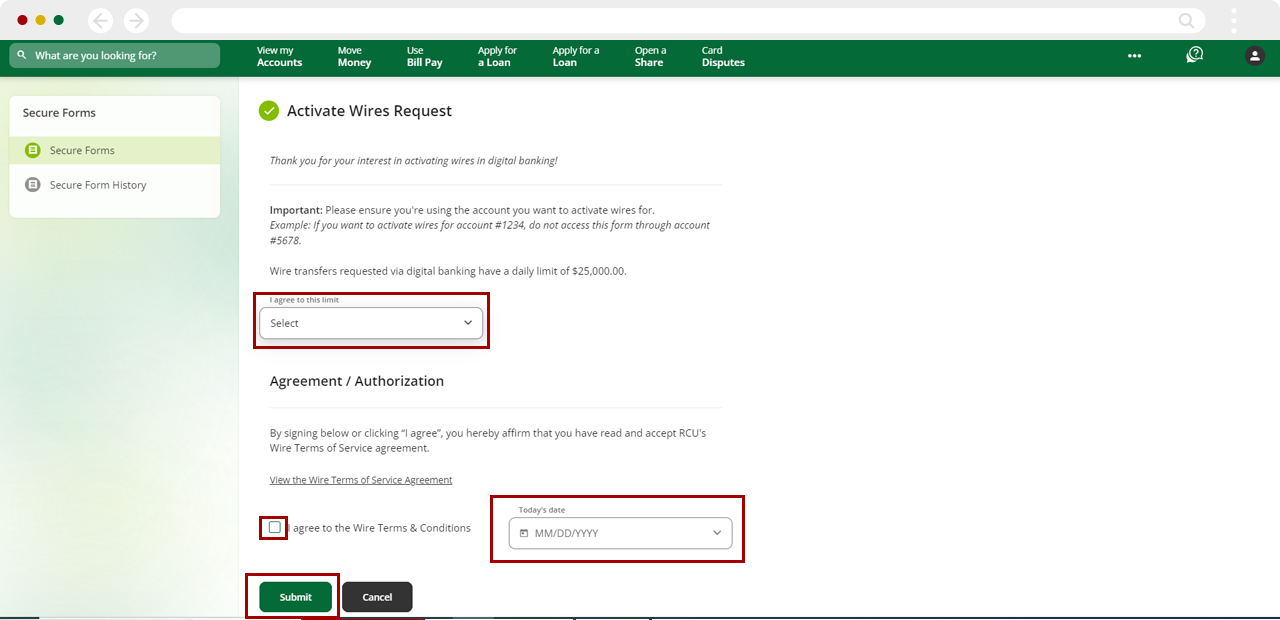1280x620 pixels.
Task: Open Card Disputes menu
Action: 723,56
